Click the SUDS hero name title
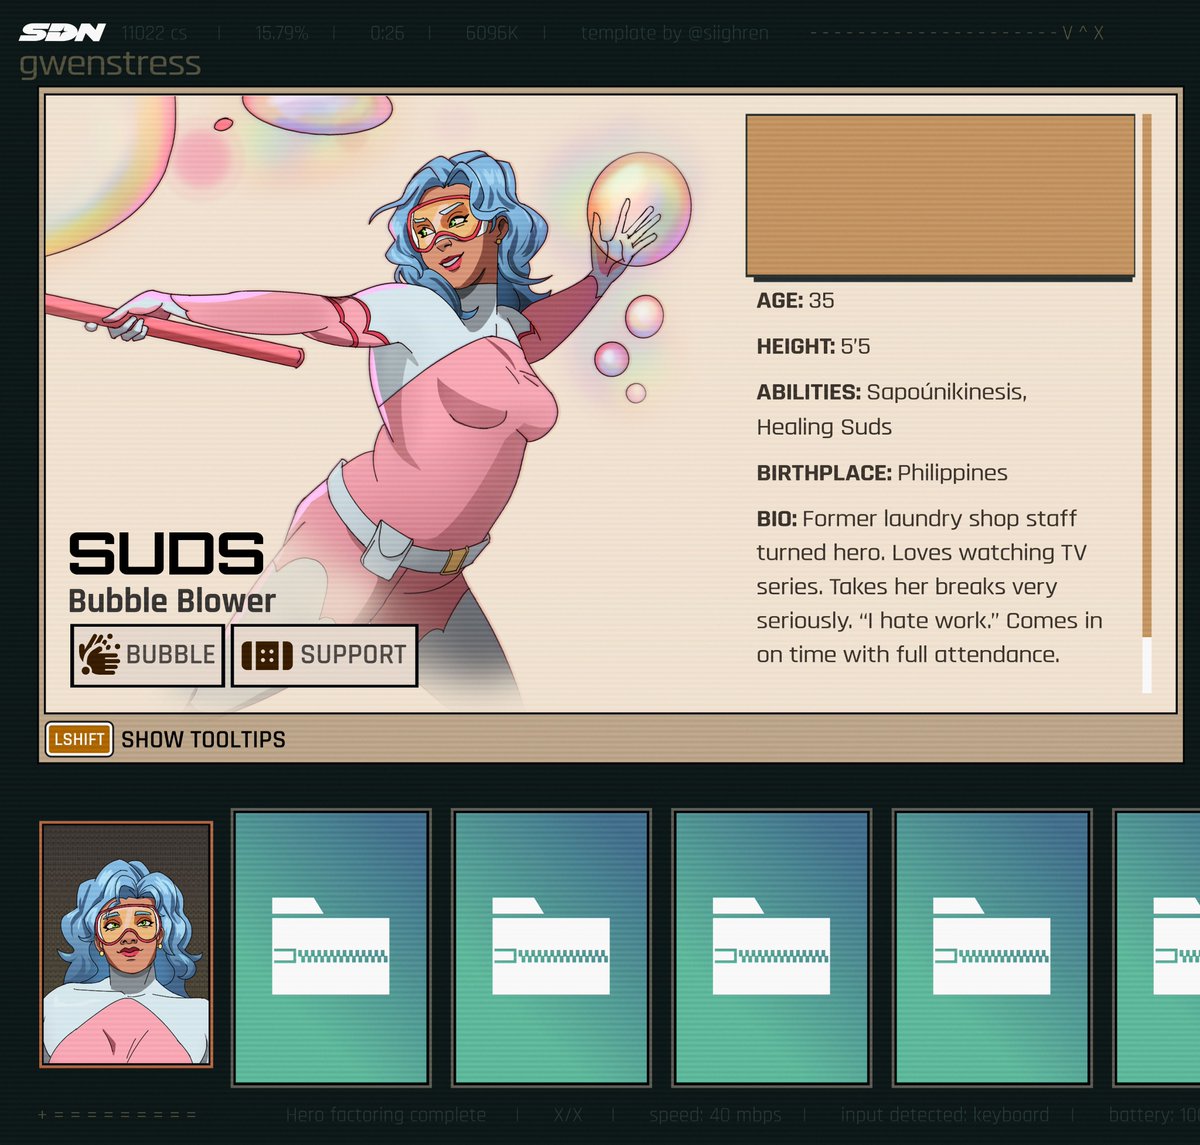1200x1145 pixels. (x=166, y=553)
